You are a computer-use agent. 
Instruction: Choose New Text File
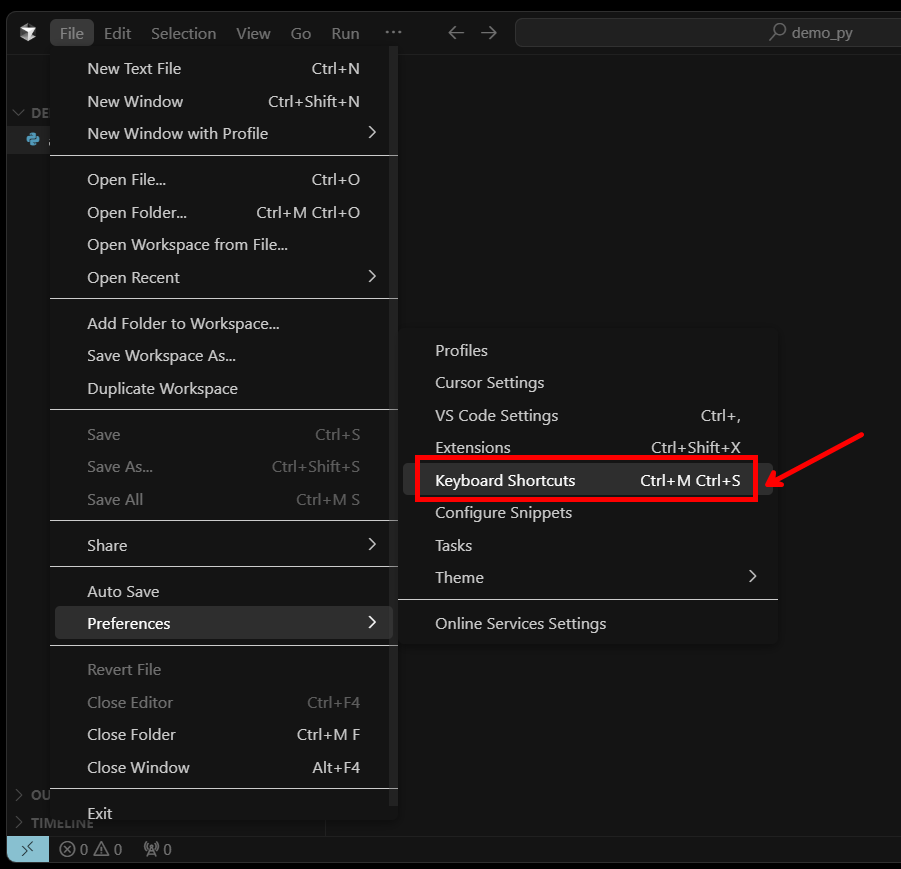224,69
